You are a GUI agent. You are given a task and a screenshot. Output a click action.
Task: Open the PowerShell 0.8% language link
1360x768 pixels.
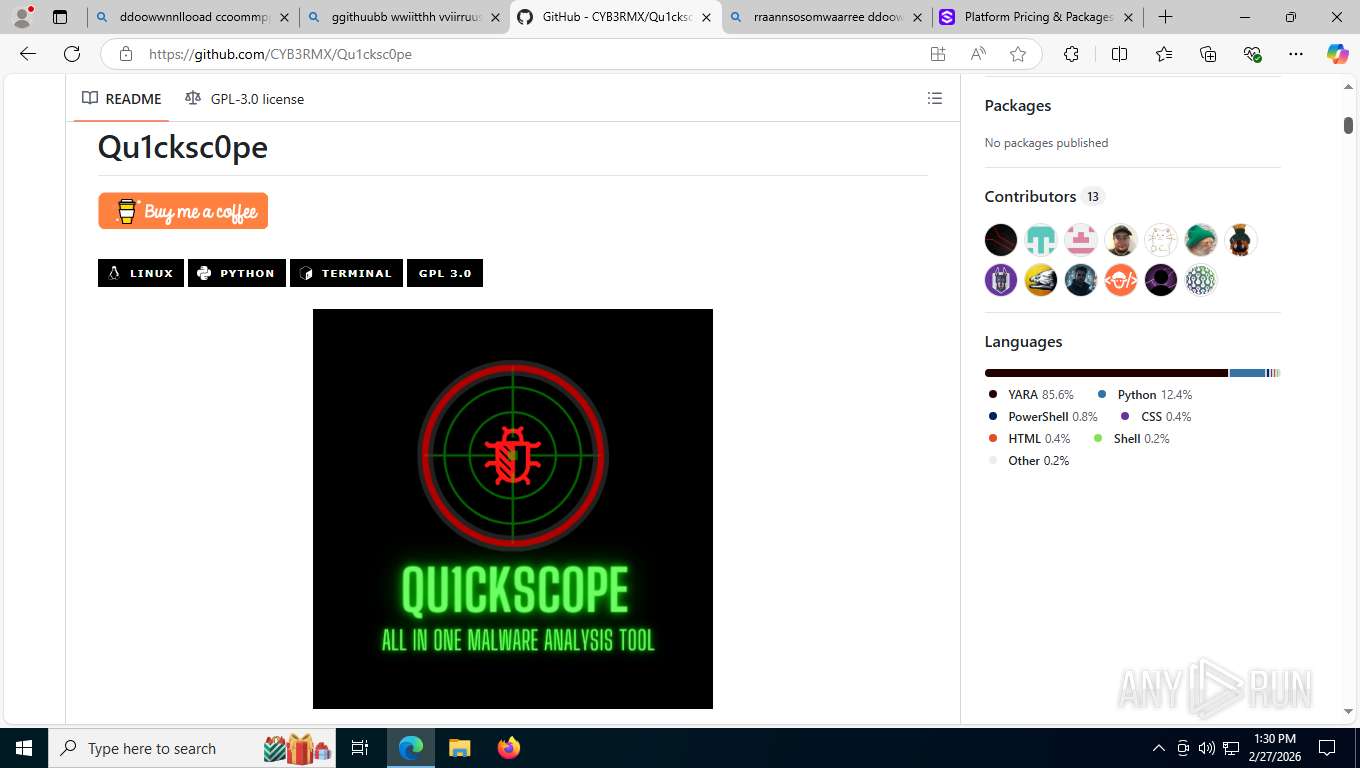click(x=1042, y=417)
